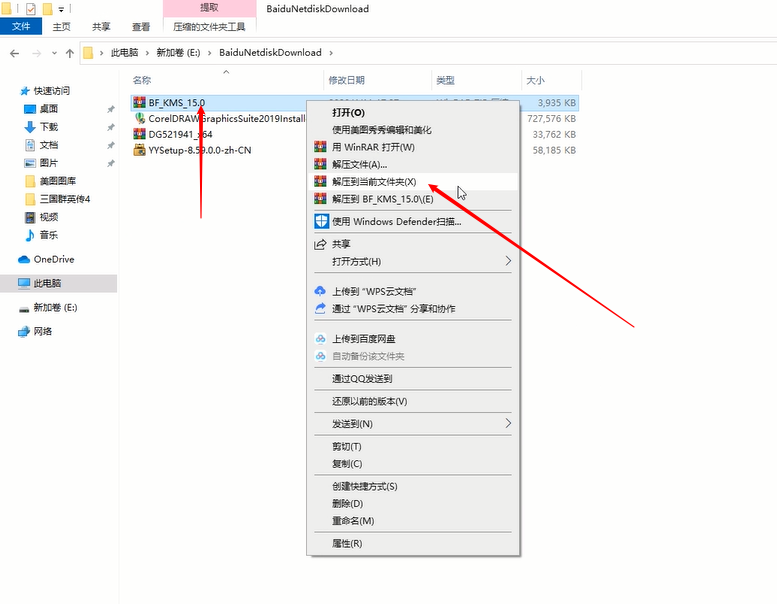Click the quick access properties checkmark icon
The width and height of the screenshot is (777, 604).
click(31, 8)
